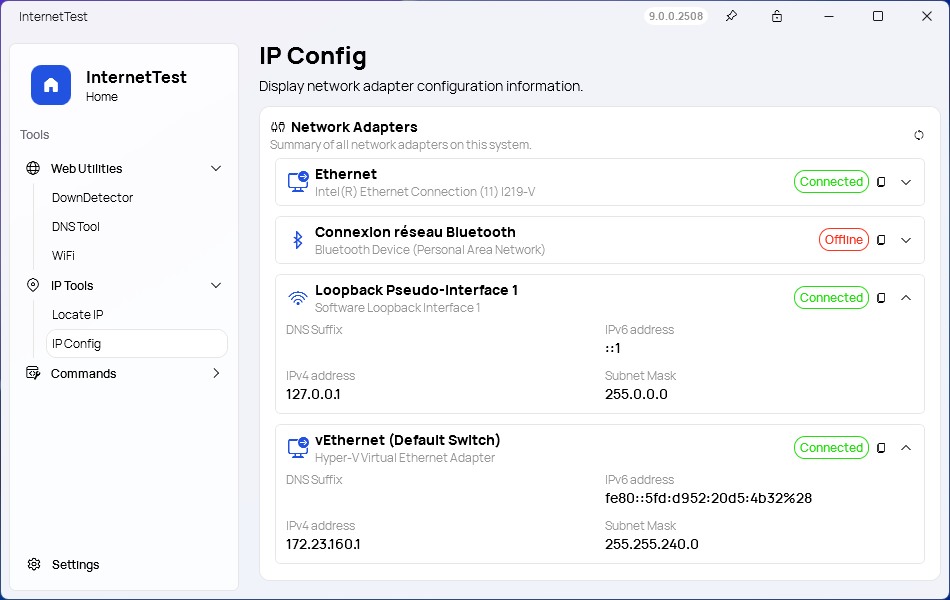Maximize the InternetTest window
The height and width of the screenshot is (600, 950).
[877, 16]
